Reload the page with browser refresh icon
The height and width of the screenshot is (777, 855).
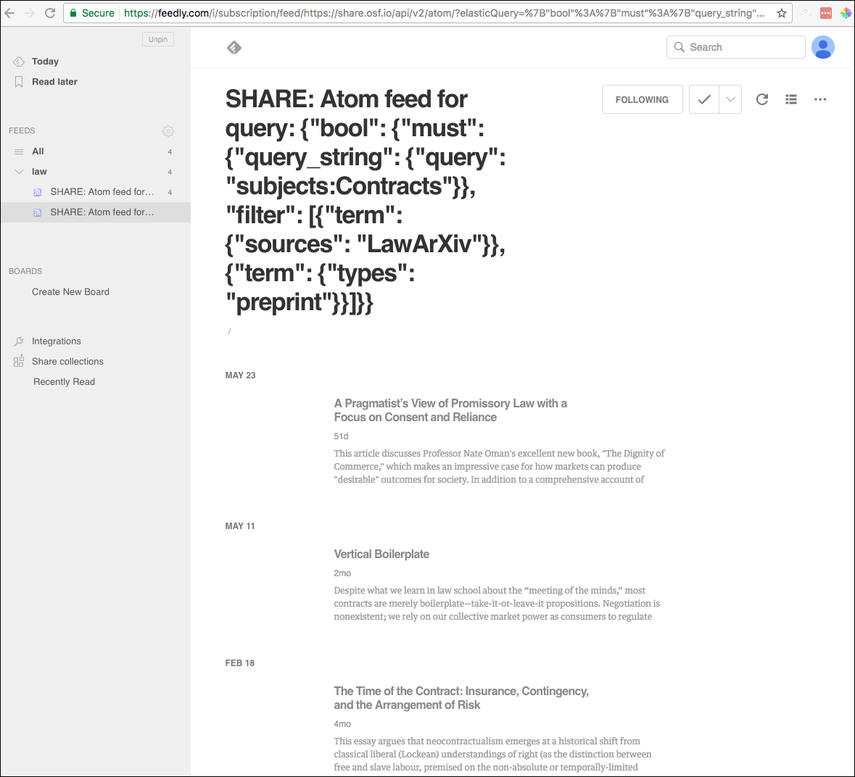[x=50, y=13]
